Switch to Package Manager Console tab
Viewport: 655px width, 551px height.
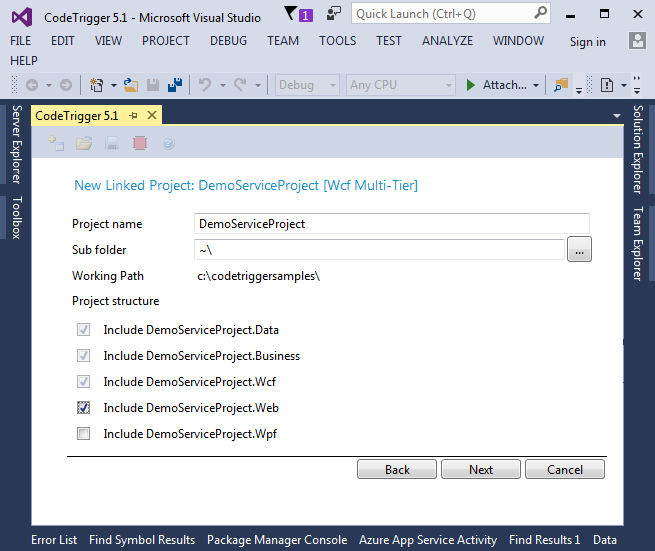277,540
